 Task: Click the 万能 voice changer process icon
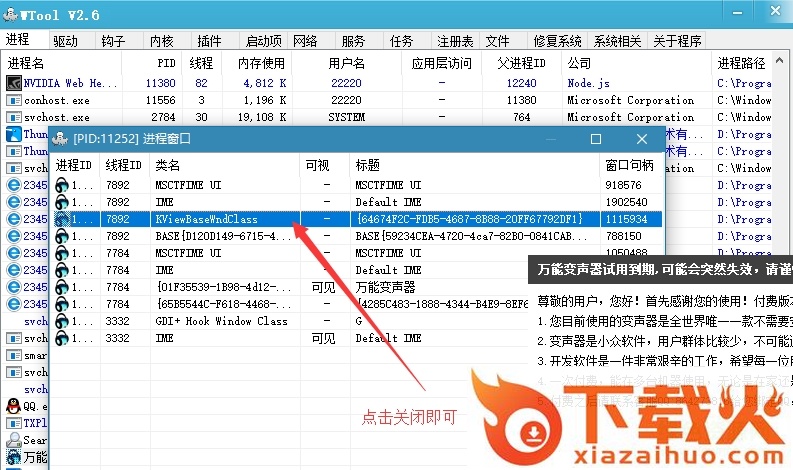coord(14,457)
